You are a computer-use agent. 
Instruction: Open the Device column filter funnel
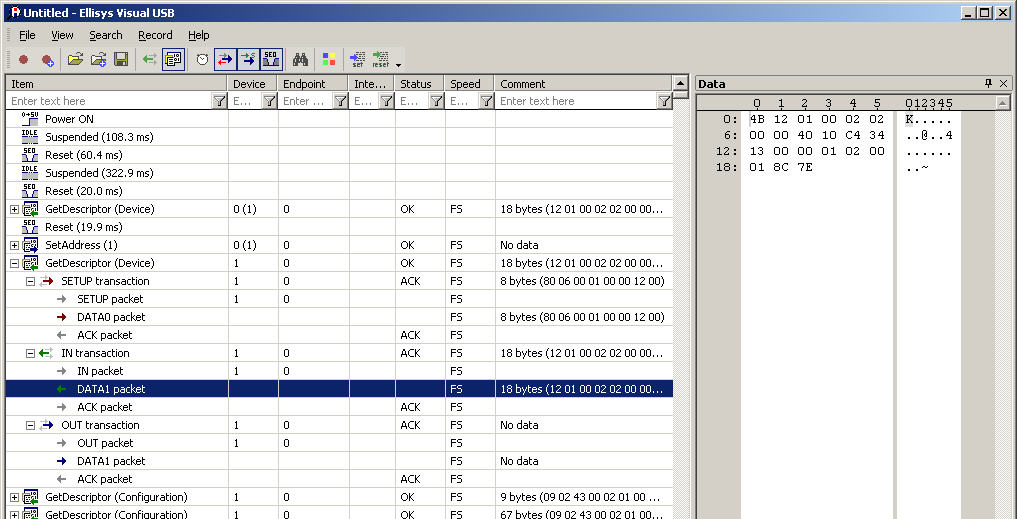(270, 101)
